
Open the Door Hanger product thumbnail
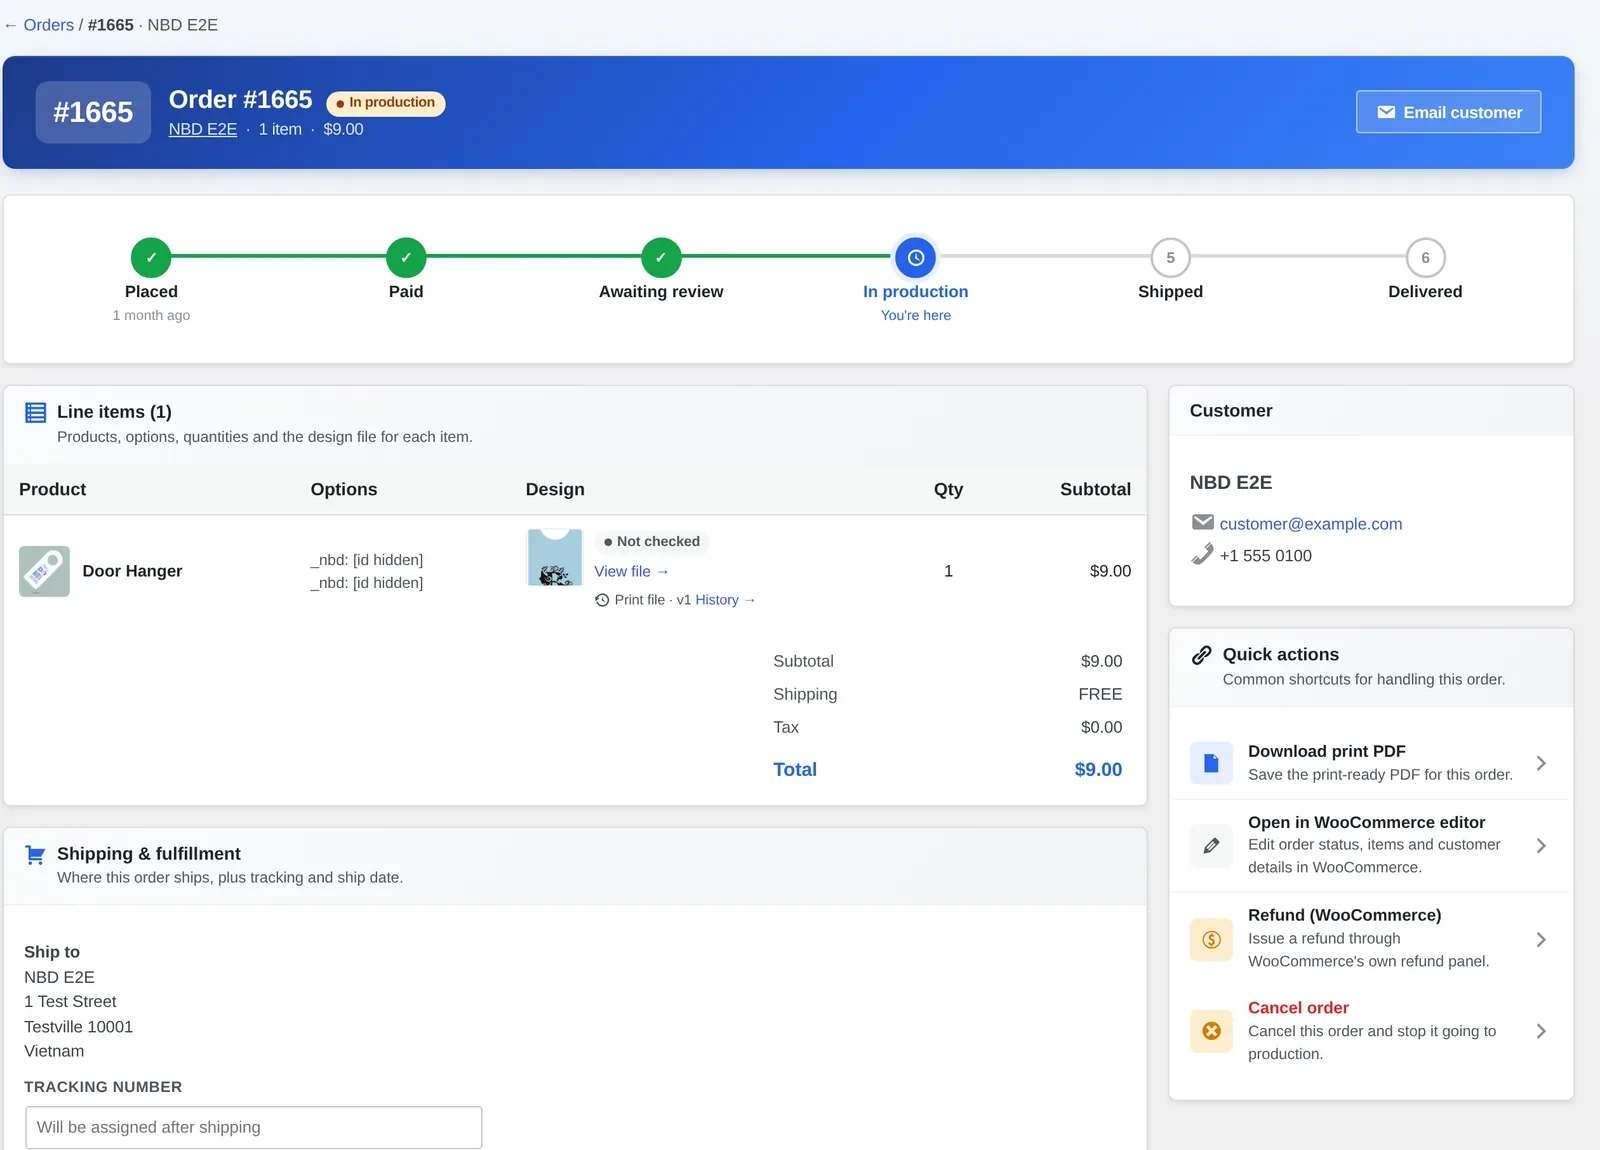tap(44, 571)
